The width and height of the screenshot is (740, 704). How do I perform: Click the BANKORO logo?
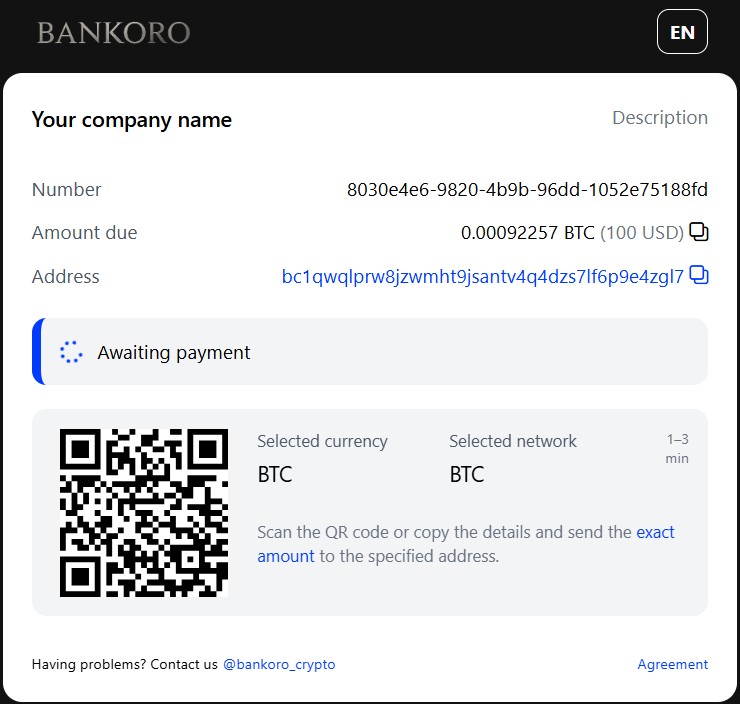113,33
